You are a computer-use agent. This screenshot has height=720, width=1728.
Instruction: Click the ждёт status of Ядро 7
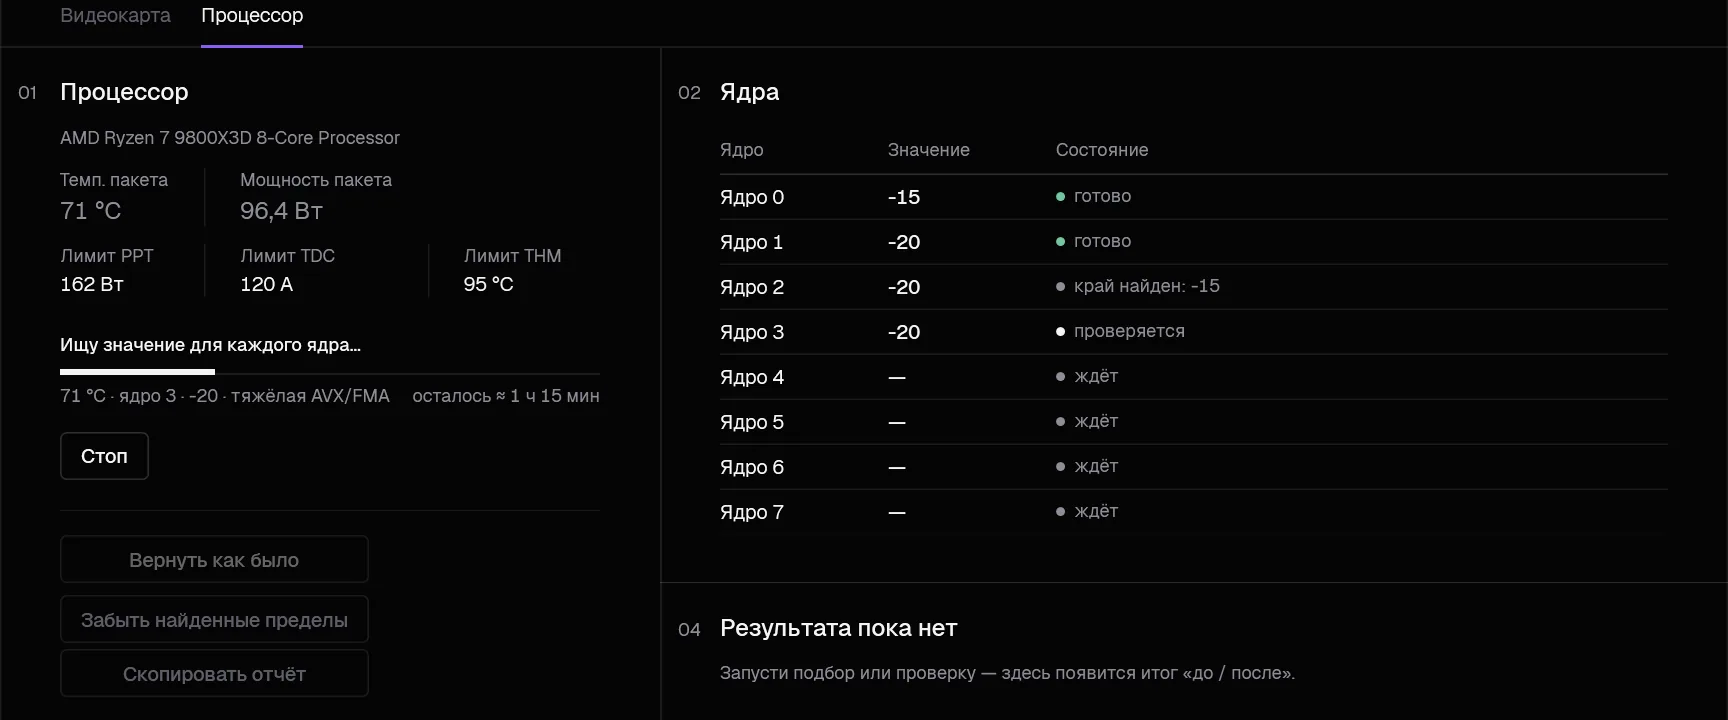1096,511
